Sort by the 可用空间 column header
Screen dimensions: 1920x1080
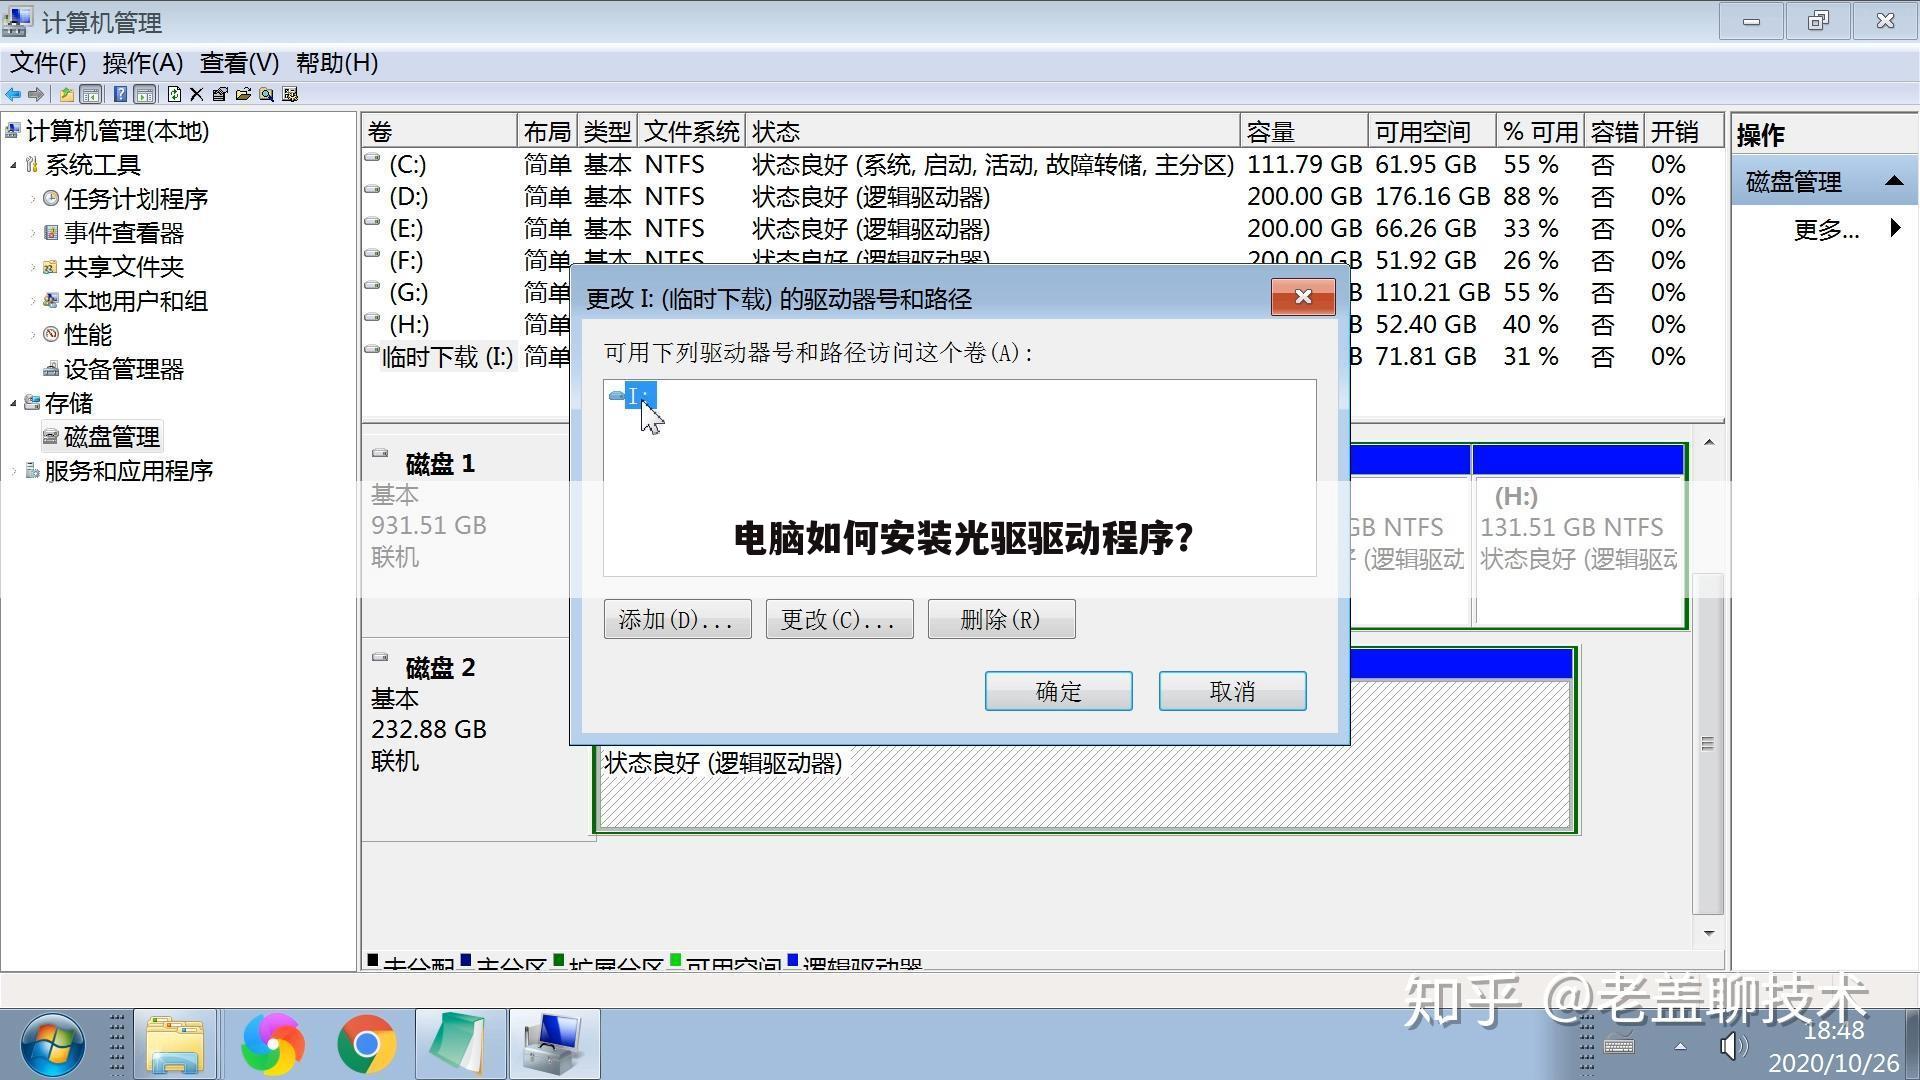coord(1431,131)
